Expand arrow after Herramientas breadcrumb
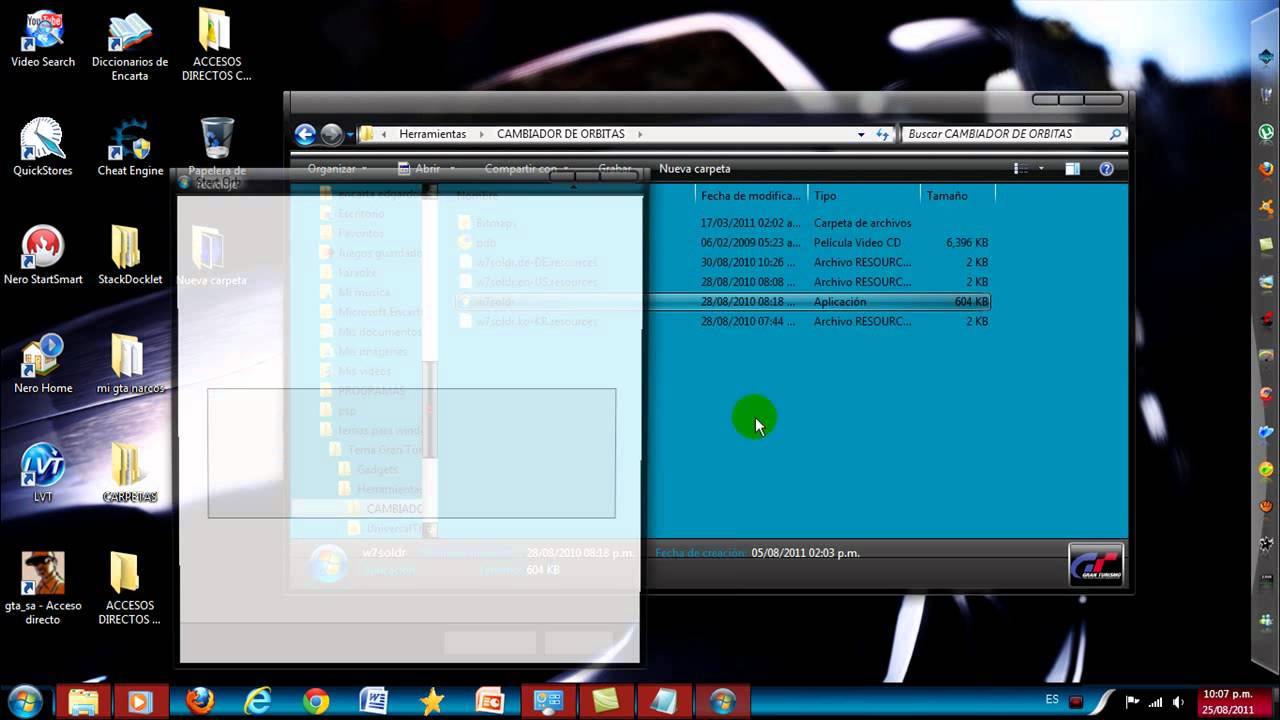Image resolution: width=1280 pixels, height=720 pixels. pyautogui.click(x=481, y=134)
